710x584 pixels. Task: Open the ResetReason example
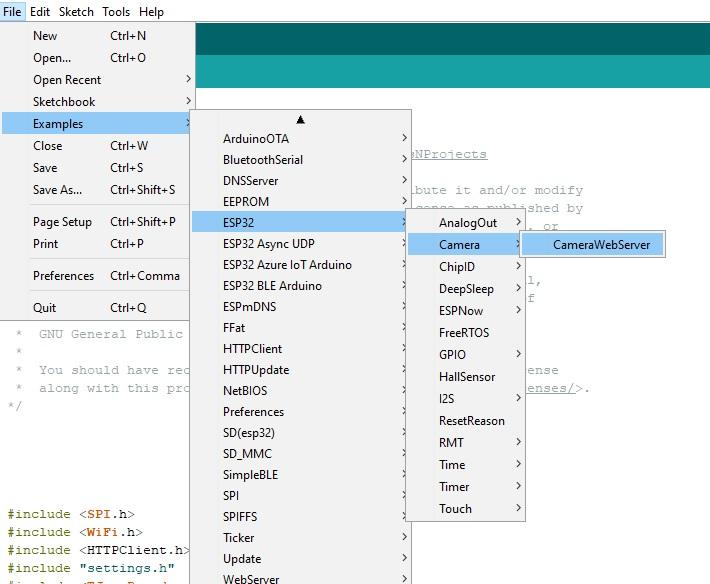[465, 421]
